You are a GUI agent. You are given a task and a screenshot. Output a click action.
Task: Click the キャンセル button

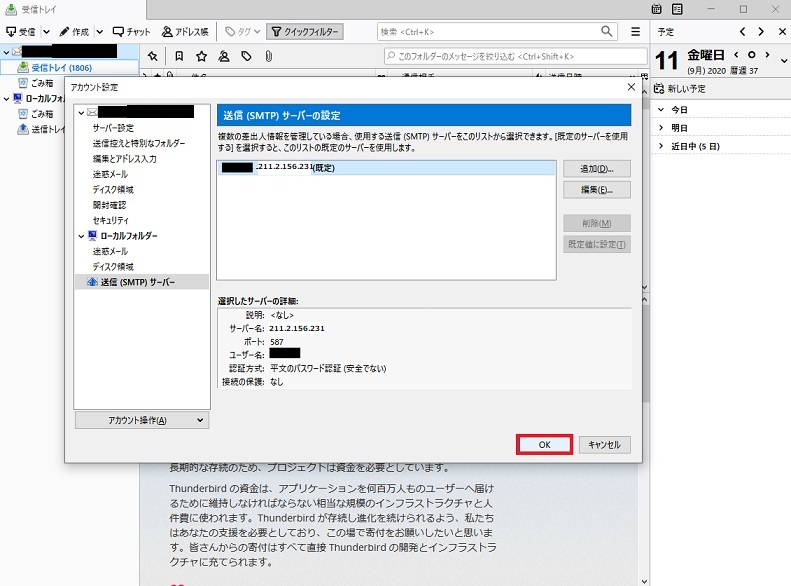(x=604, y=445)
